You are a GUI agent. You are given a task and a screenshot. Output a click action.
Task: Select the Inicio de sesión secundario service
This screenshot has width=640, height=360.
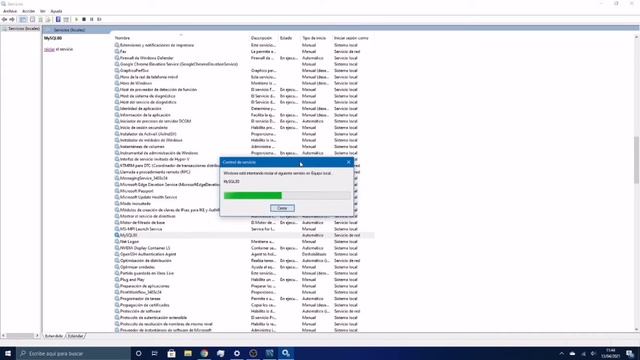pyautogui.click(x=244, y=128)
